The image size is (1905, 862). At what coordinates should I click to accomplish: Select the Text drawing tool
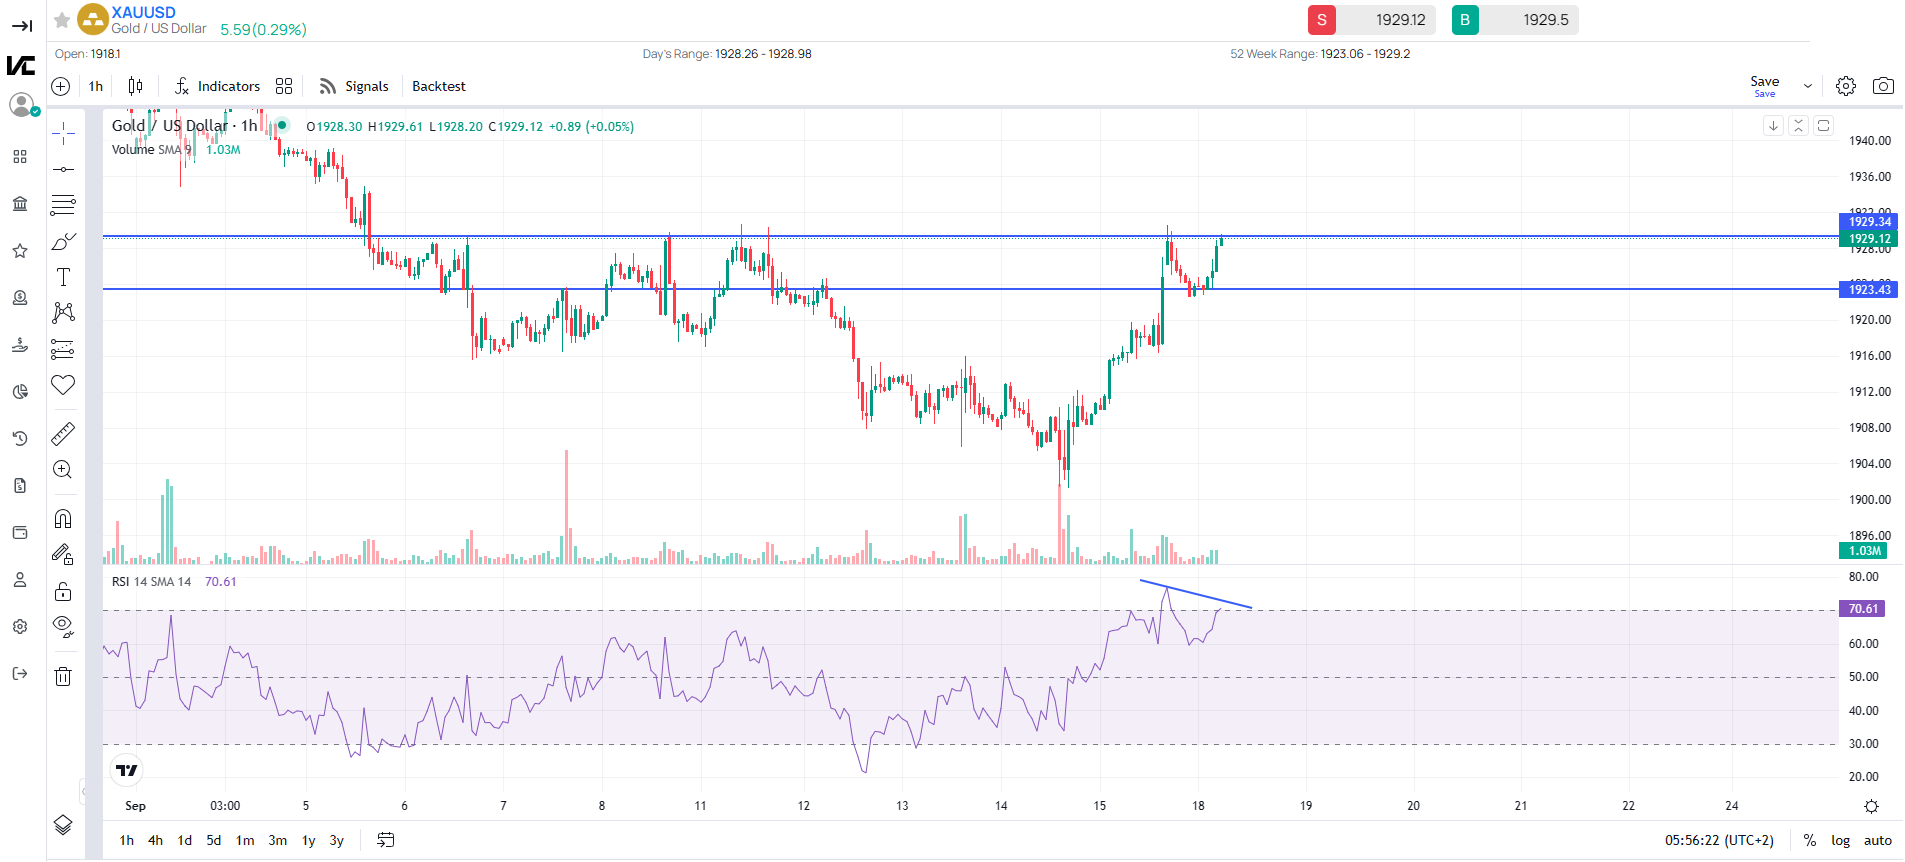click(x=63, y=277)
